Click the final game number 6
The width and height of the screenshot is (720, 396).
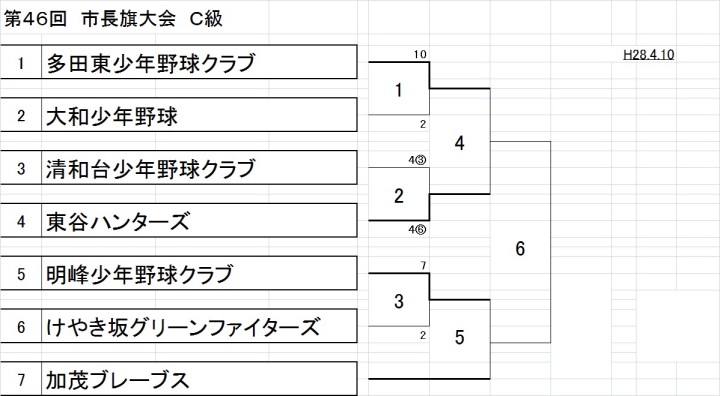click(x=520, y=249)
